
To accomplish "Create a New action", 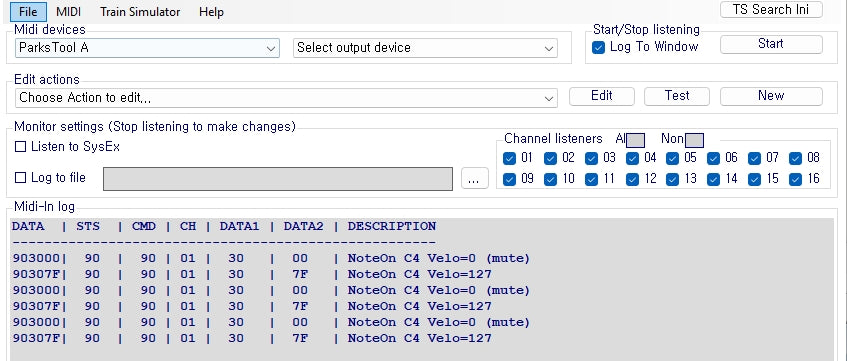I will 771,96.
